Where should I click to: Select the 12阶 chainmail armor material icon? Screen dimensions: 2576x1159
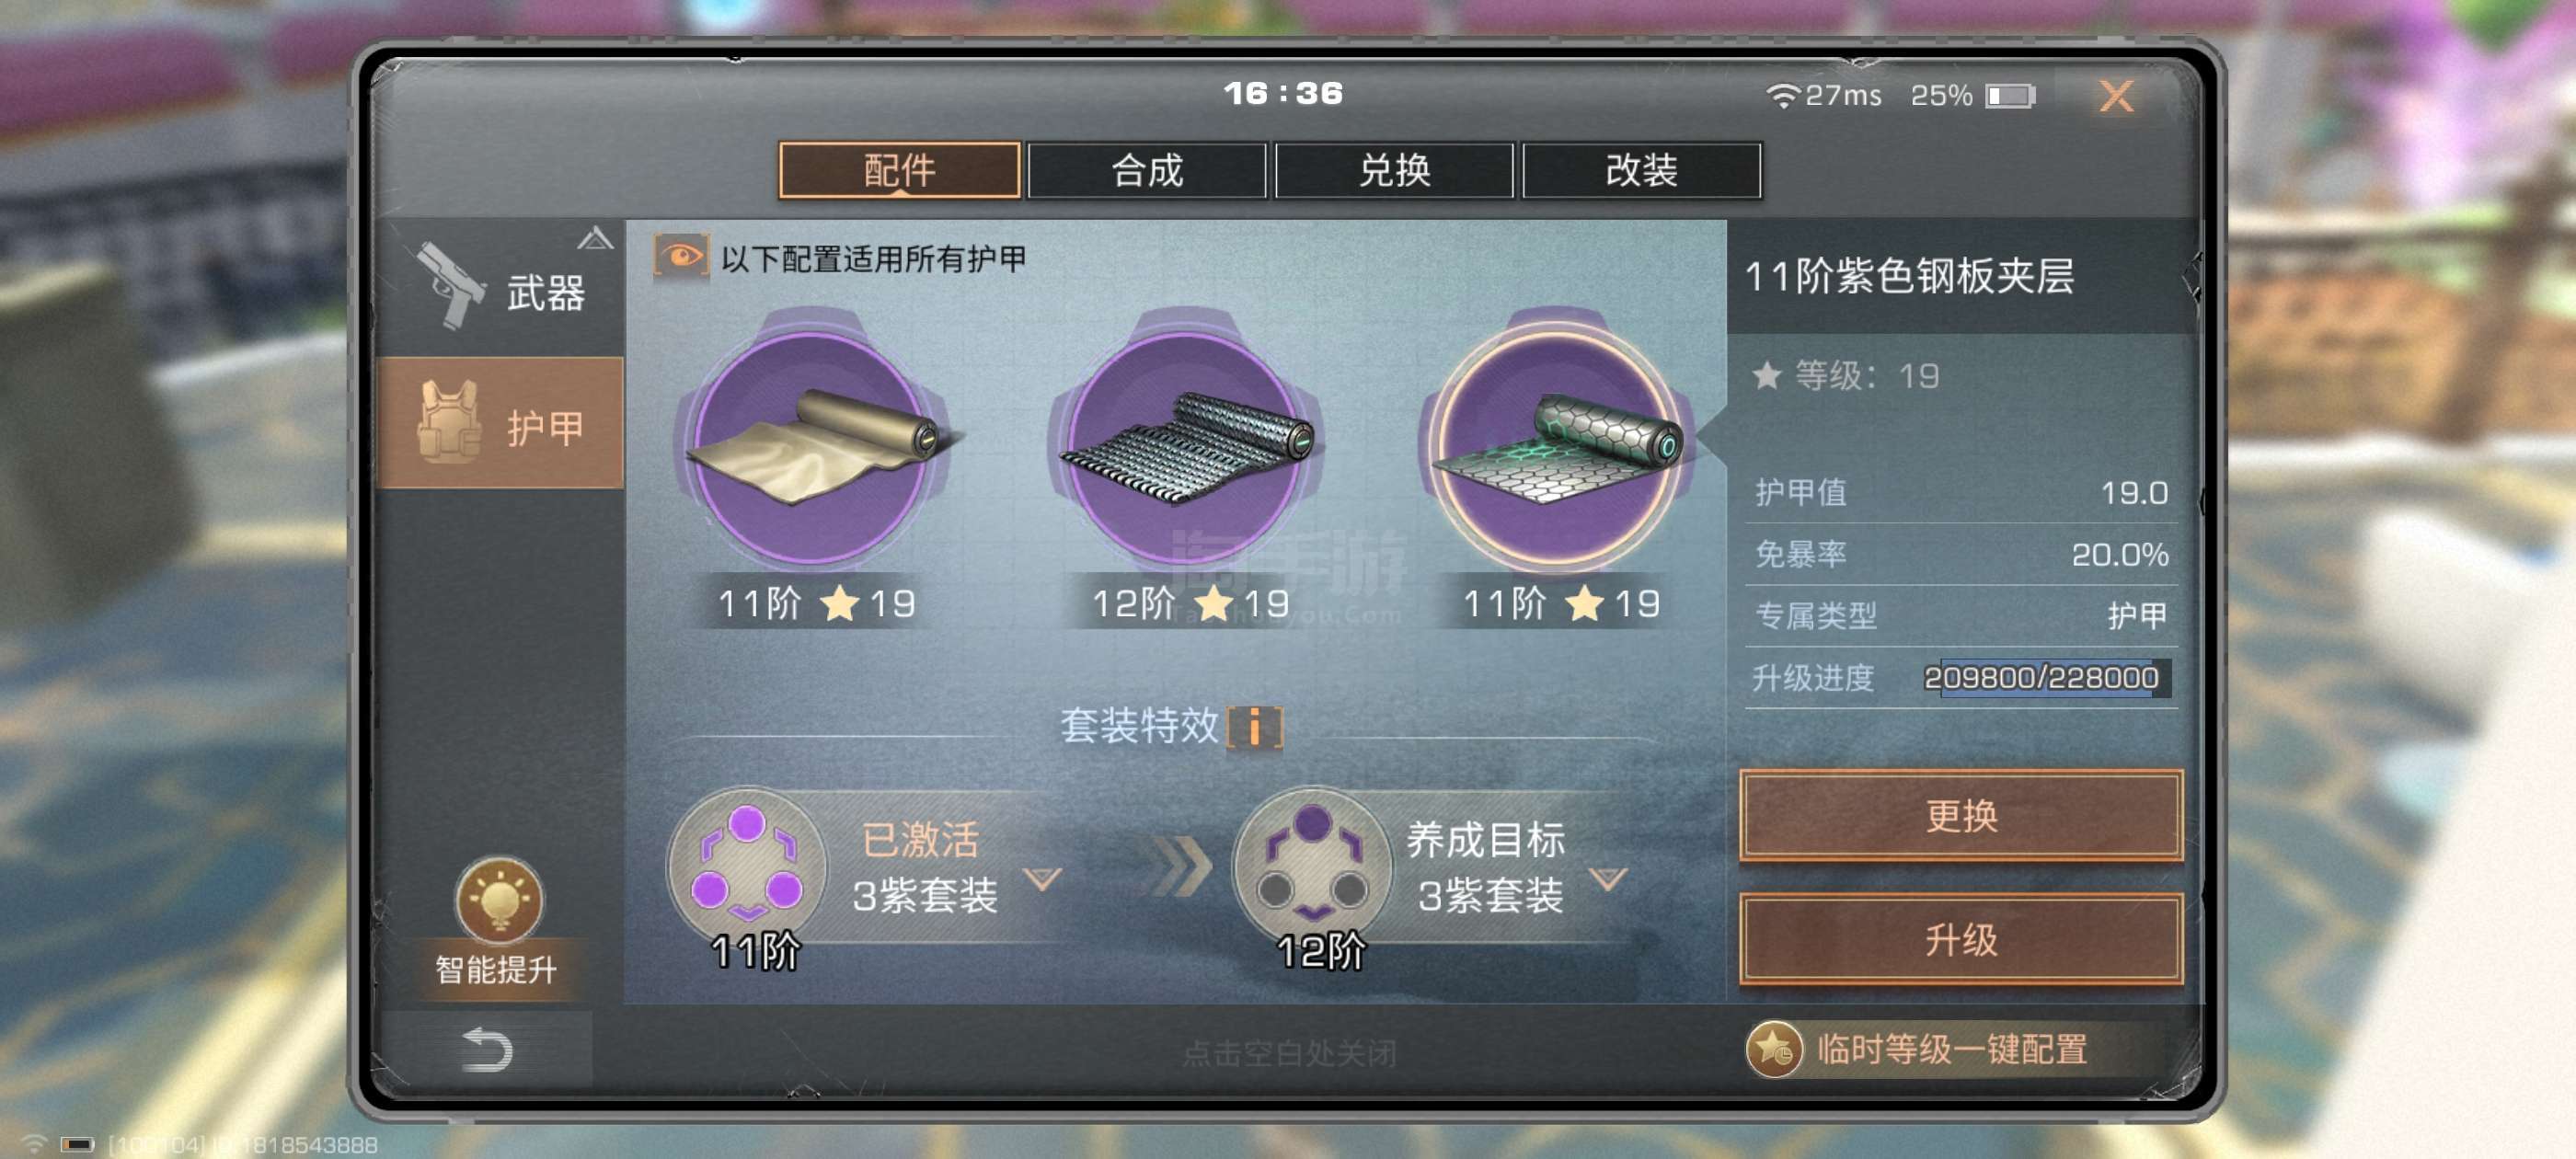tap(1186, 447)
